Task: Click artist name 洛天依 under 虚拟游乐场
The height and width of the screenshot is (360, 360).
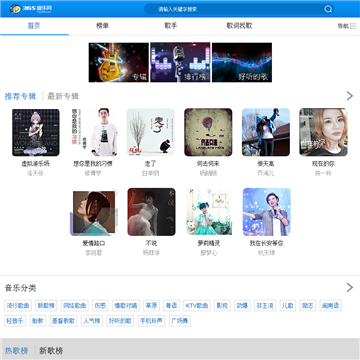Action: point(36,173)
